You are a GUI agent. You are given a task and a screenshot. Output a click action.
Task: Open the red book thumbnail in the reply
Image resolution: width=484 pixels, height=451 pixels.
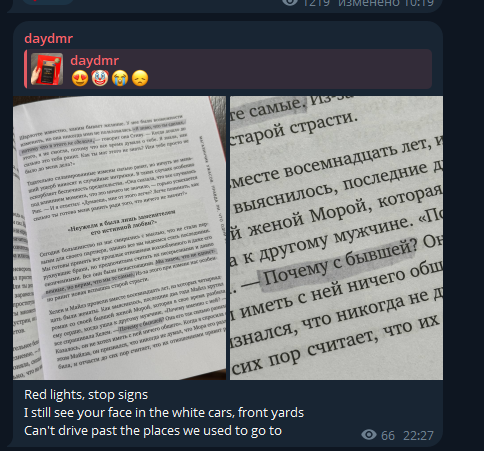[47, 69]
